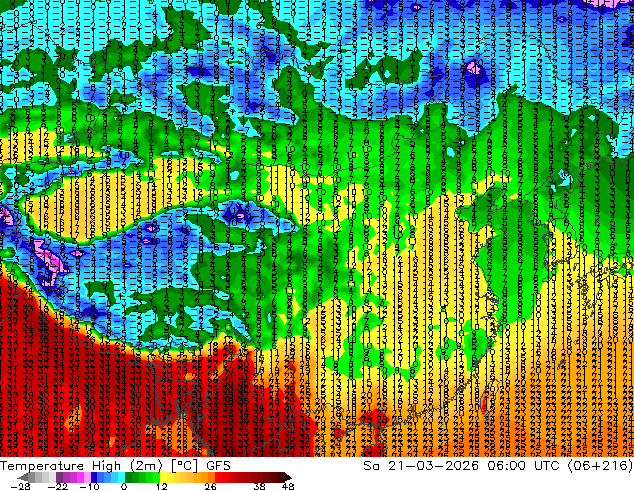Click the '12' legend label

(162, 486)
